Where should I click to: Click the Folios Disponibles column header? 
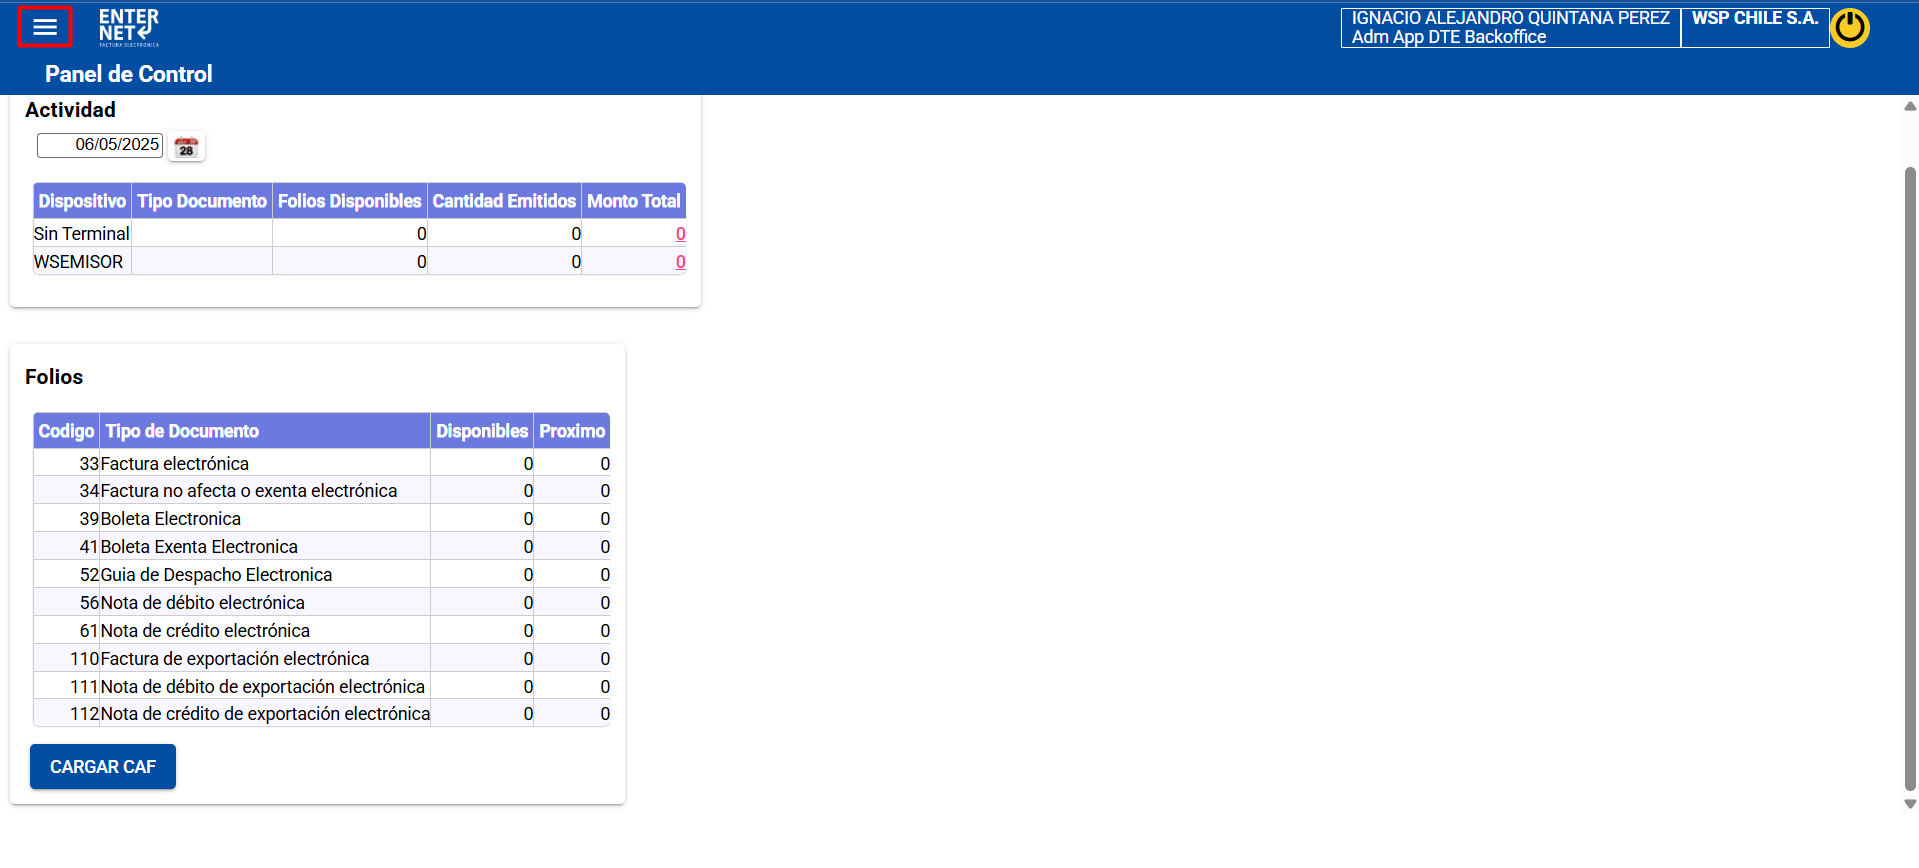pos(349,201)
